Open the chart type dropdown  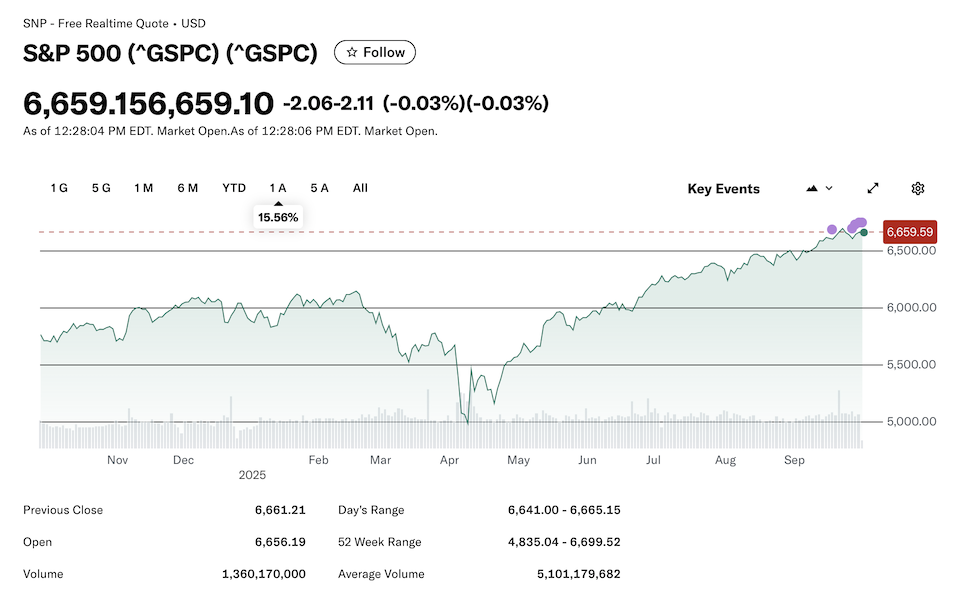click(x=829, y=188)
